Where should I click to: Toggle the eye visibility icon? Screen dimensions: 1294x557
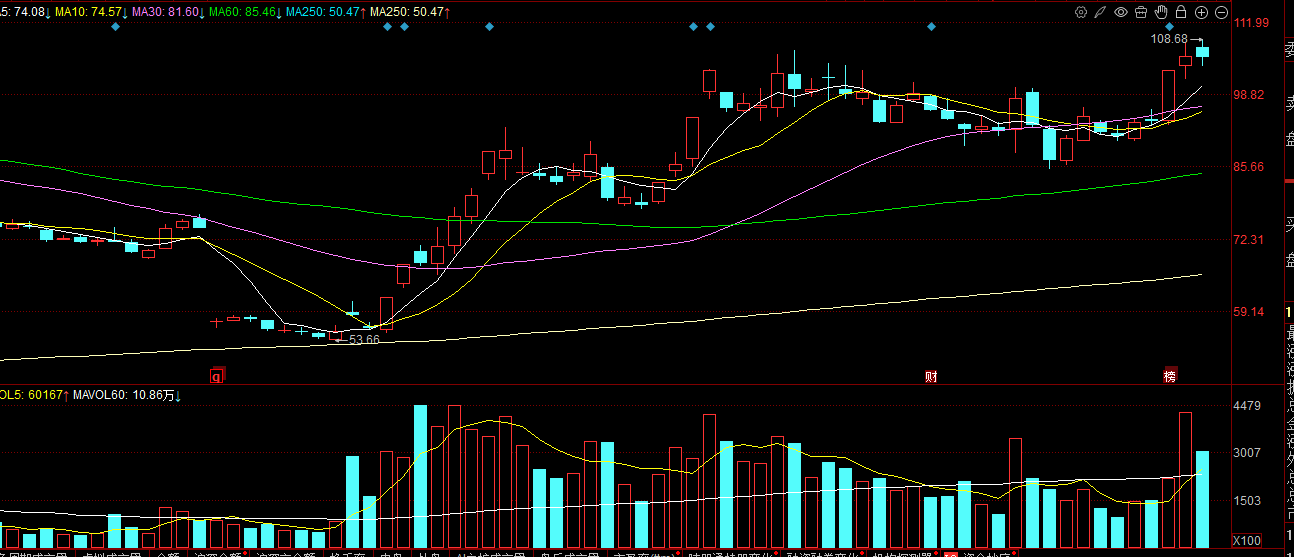pos(1121,12)
